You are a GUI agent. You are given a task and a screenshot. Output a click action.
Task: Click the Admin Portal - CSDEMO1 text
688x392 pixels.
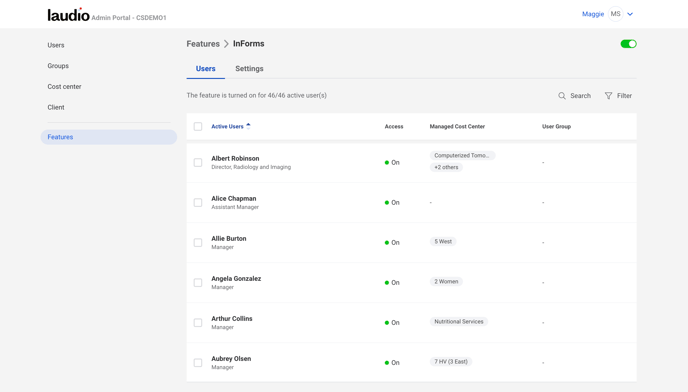(x=129, y=18)
